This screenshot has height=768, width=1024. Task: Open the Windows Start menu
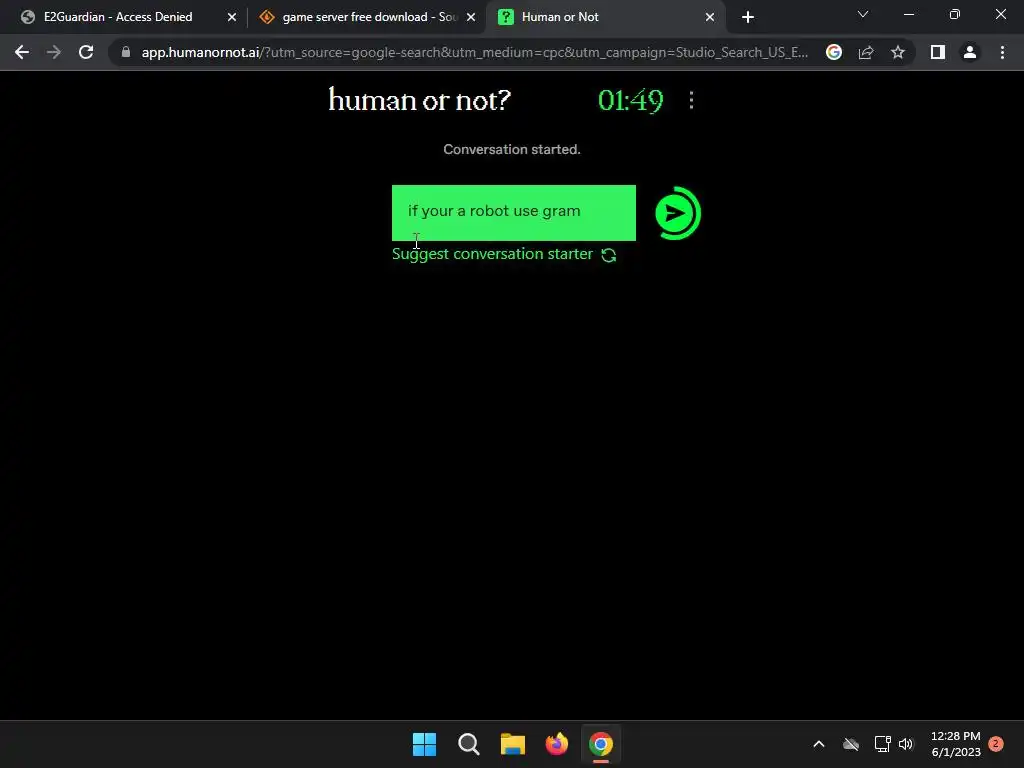pos(424,744)
